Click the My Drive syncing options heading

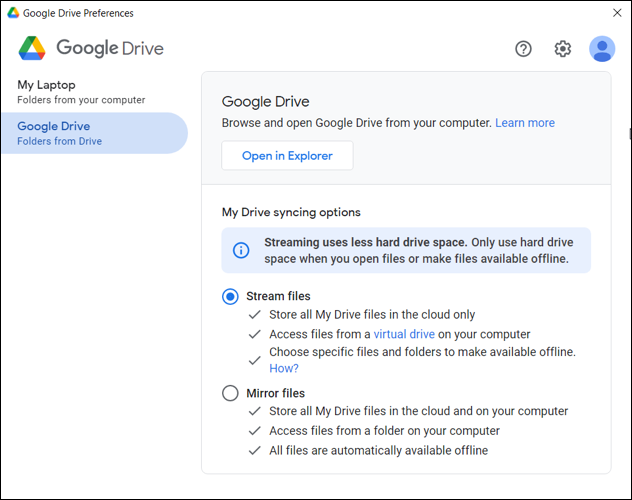pyautogui.click(x=291, y=212)
